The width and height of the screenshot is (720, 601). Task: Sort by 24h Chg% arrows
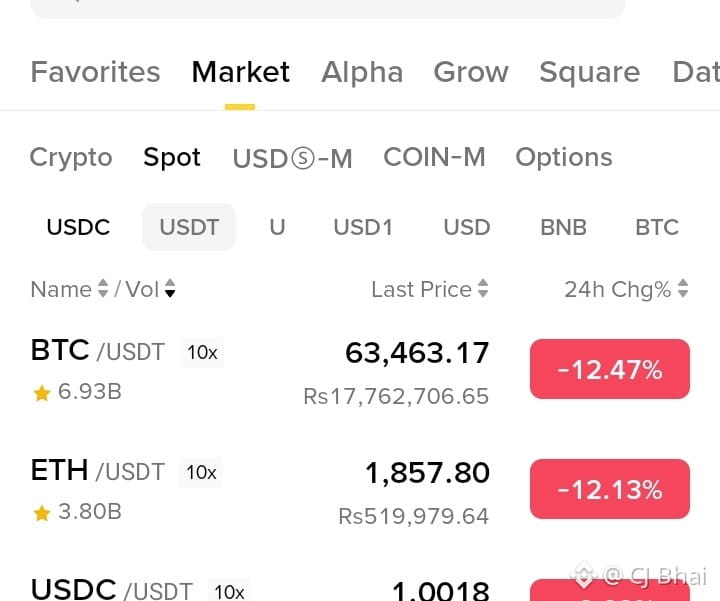[683, 289]
